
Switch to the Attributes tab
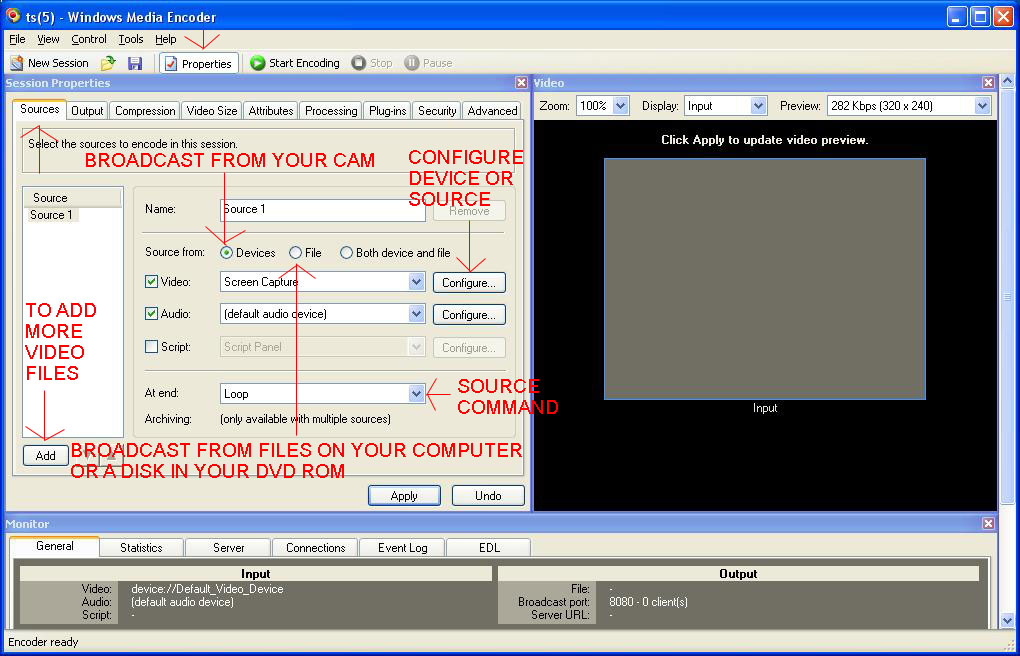point(271,111)
